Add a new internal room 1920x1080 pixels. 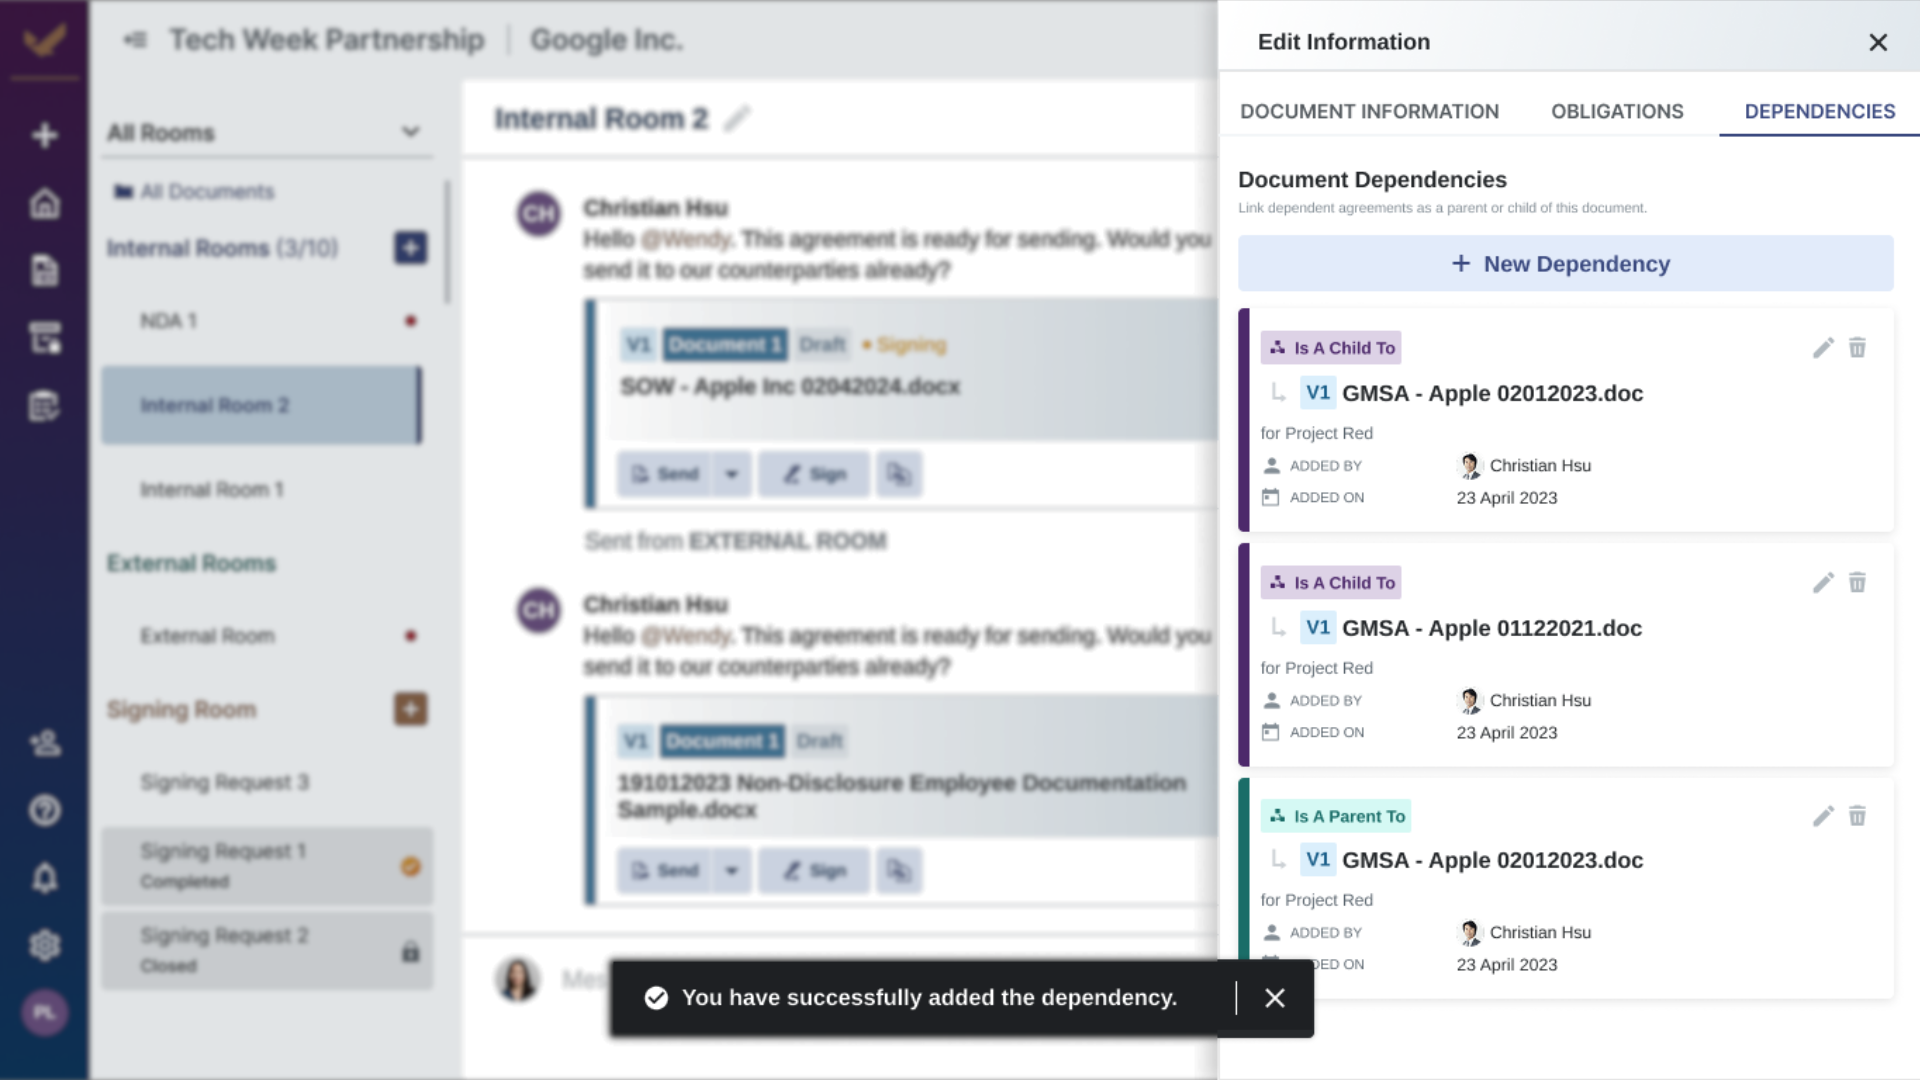[410, 248]
